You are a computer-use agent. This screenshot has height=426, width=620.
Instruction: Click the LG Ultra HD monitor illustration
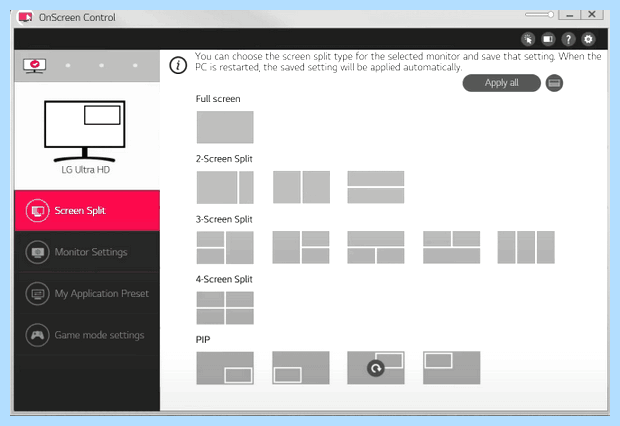(85, 131)
